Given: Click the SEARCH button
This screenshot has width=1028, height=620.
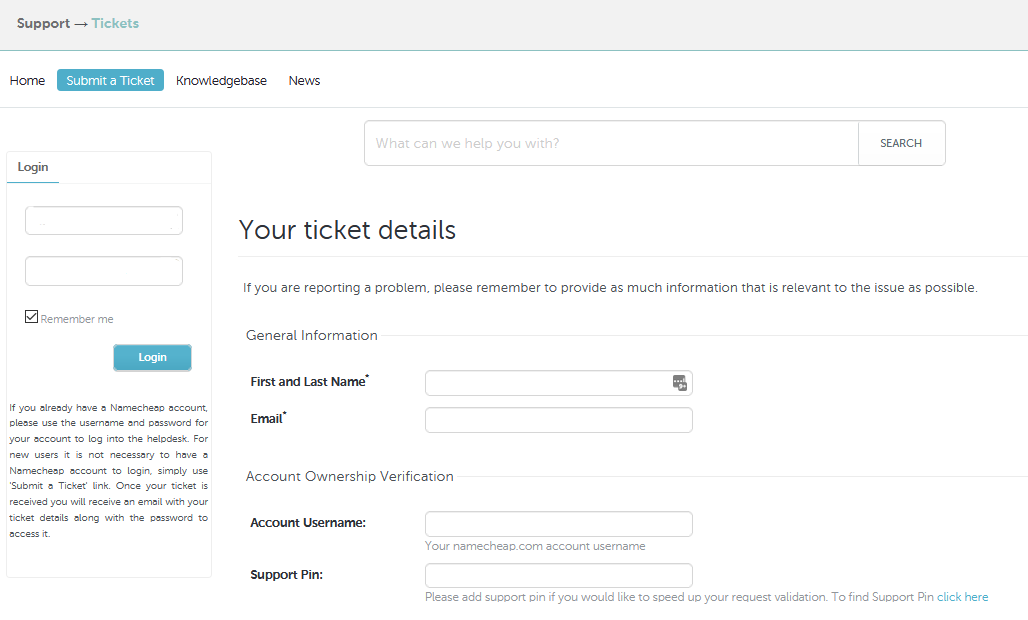Looking at the screenshot, I should (x=901, y=143).
